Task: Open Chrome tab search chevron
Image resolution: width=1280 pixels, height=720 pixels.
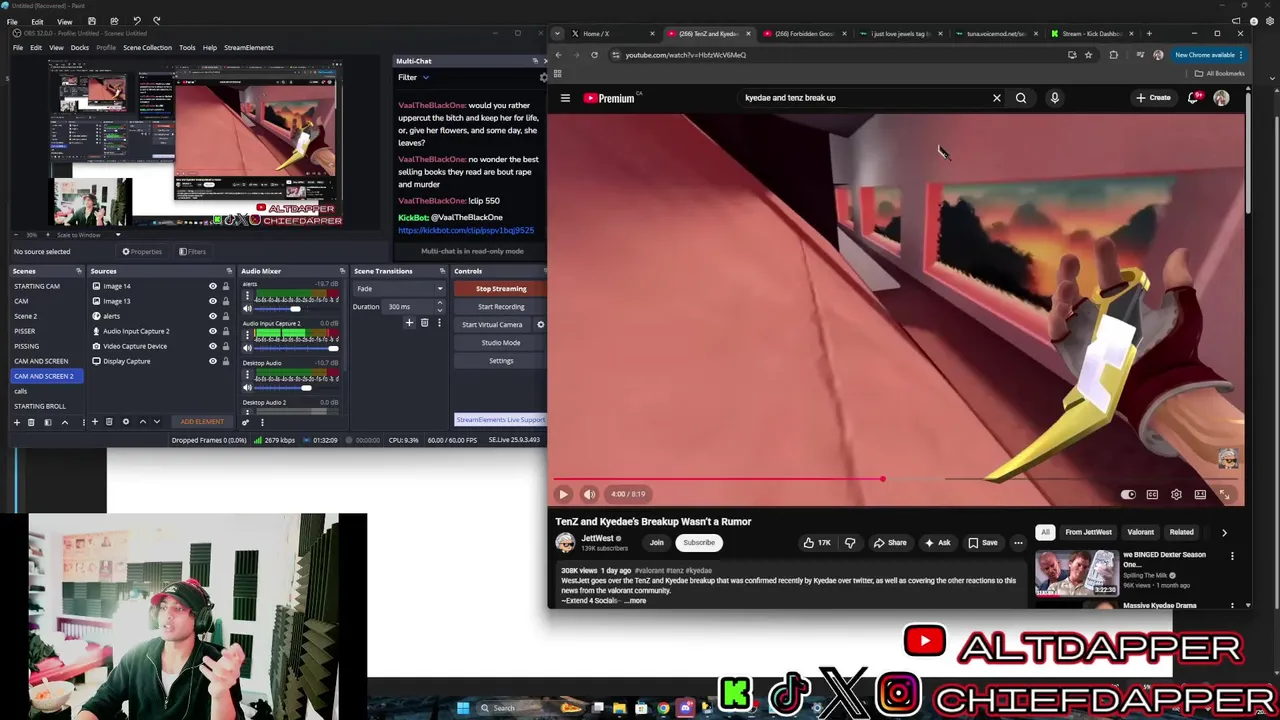Action: click(x=558, y=33)
